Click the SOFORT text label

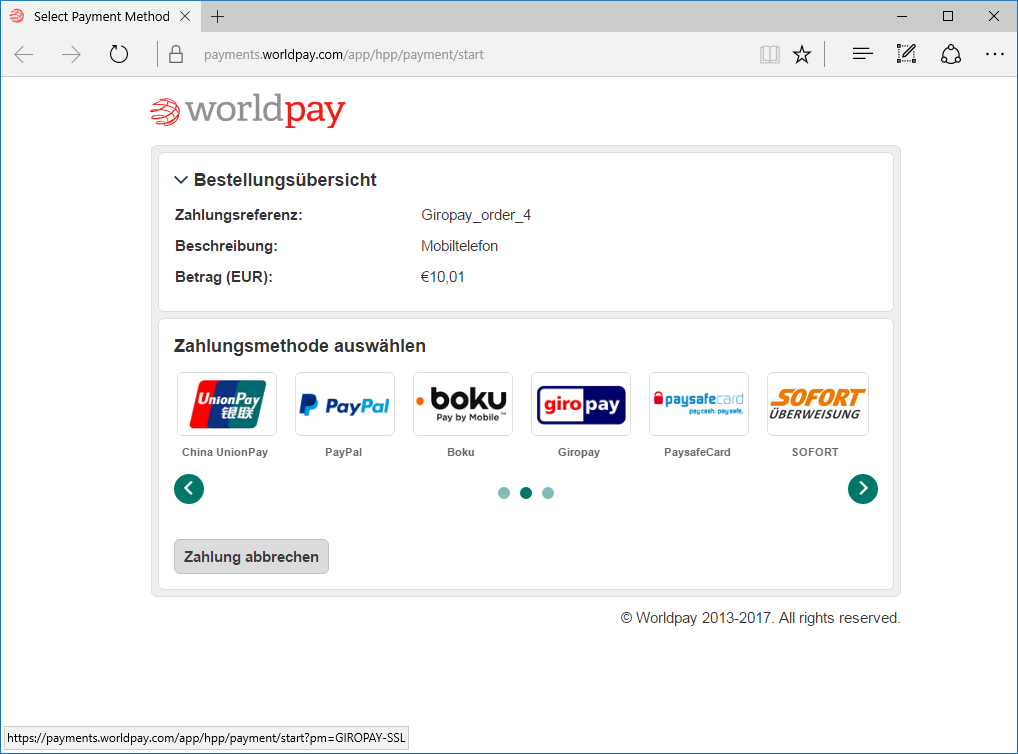pos(815,452)
